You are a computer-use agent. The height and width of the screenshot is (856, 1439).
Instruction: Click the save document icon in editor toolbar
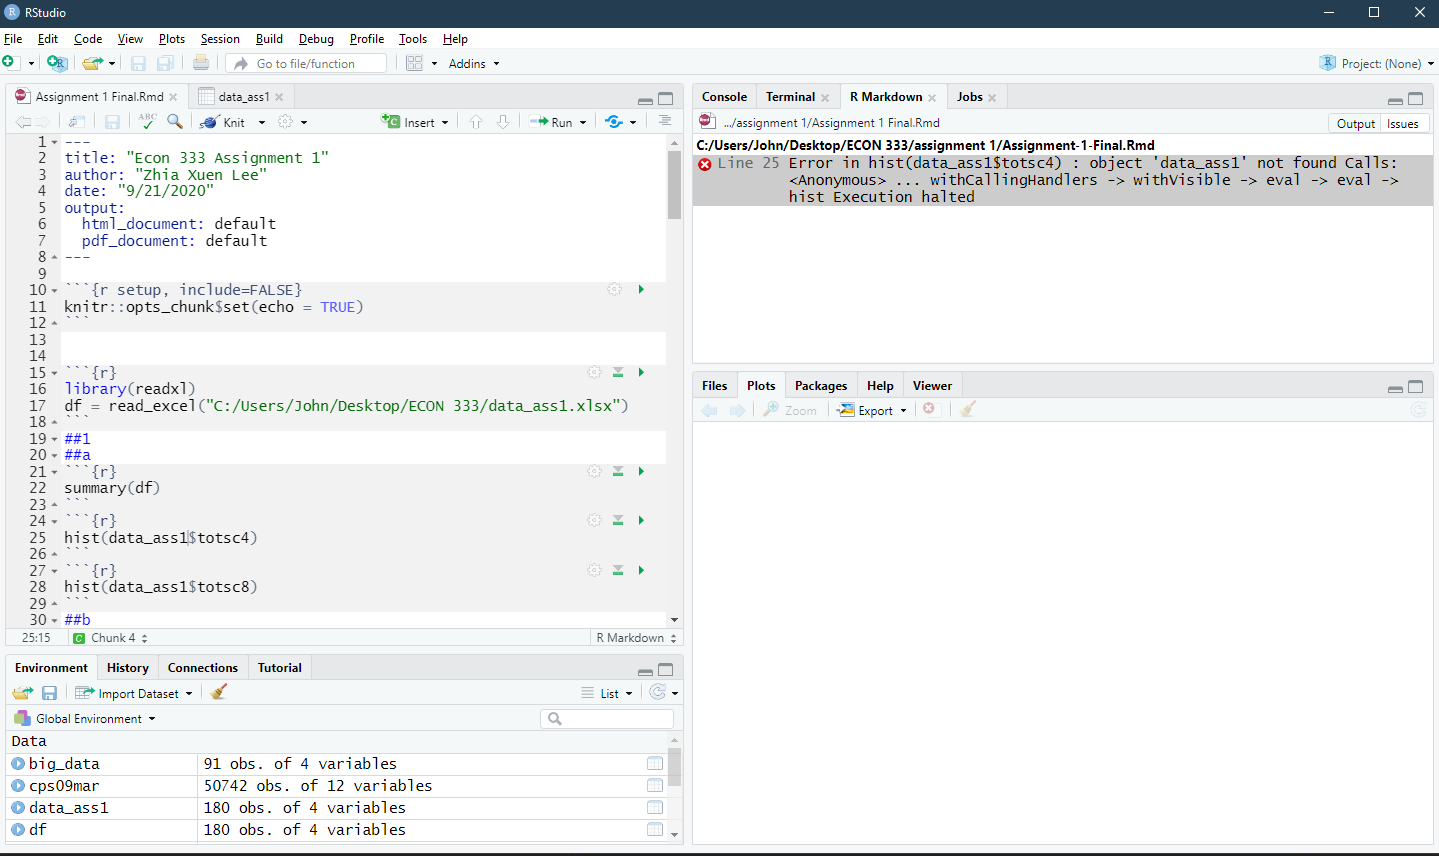tap(112, 122)
